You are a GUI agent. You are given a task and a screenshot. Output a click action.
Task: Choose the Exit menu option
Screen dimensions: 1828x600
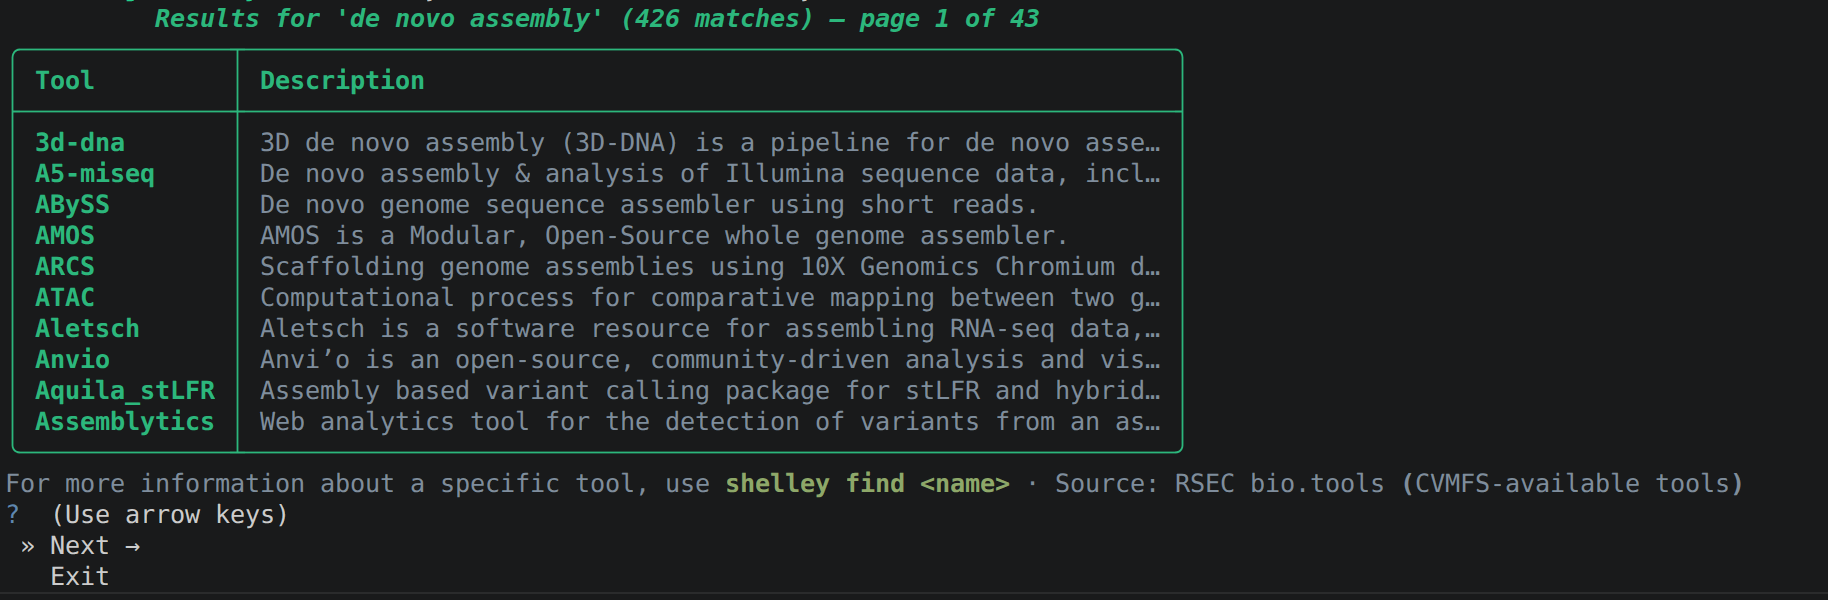80,577
